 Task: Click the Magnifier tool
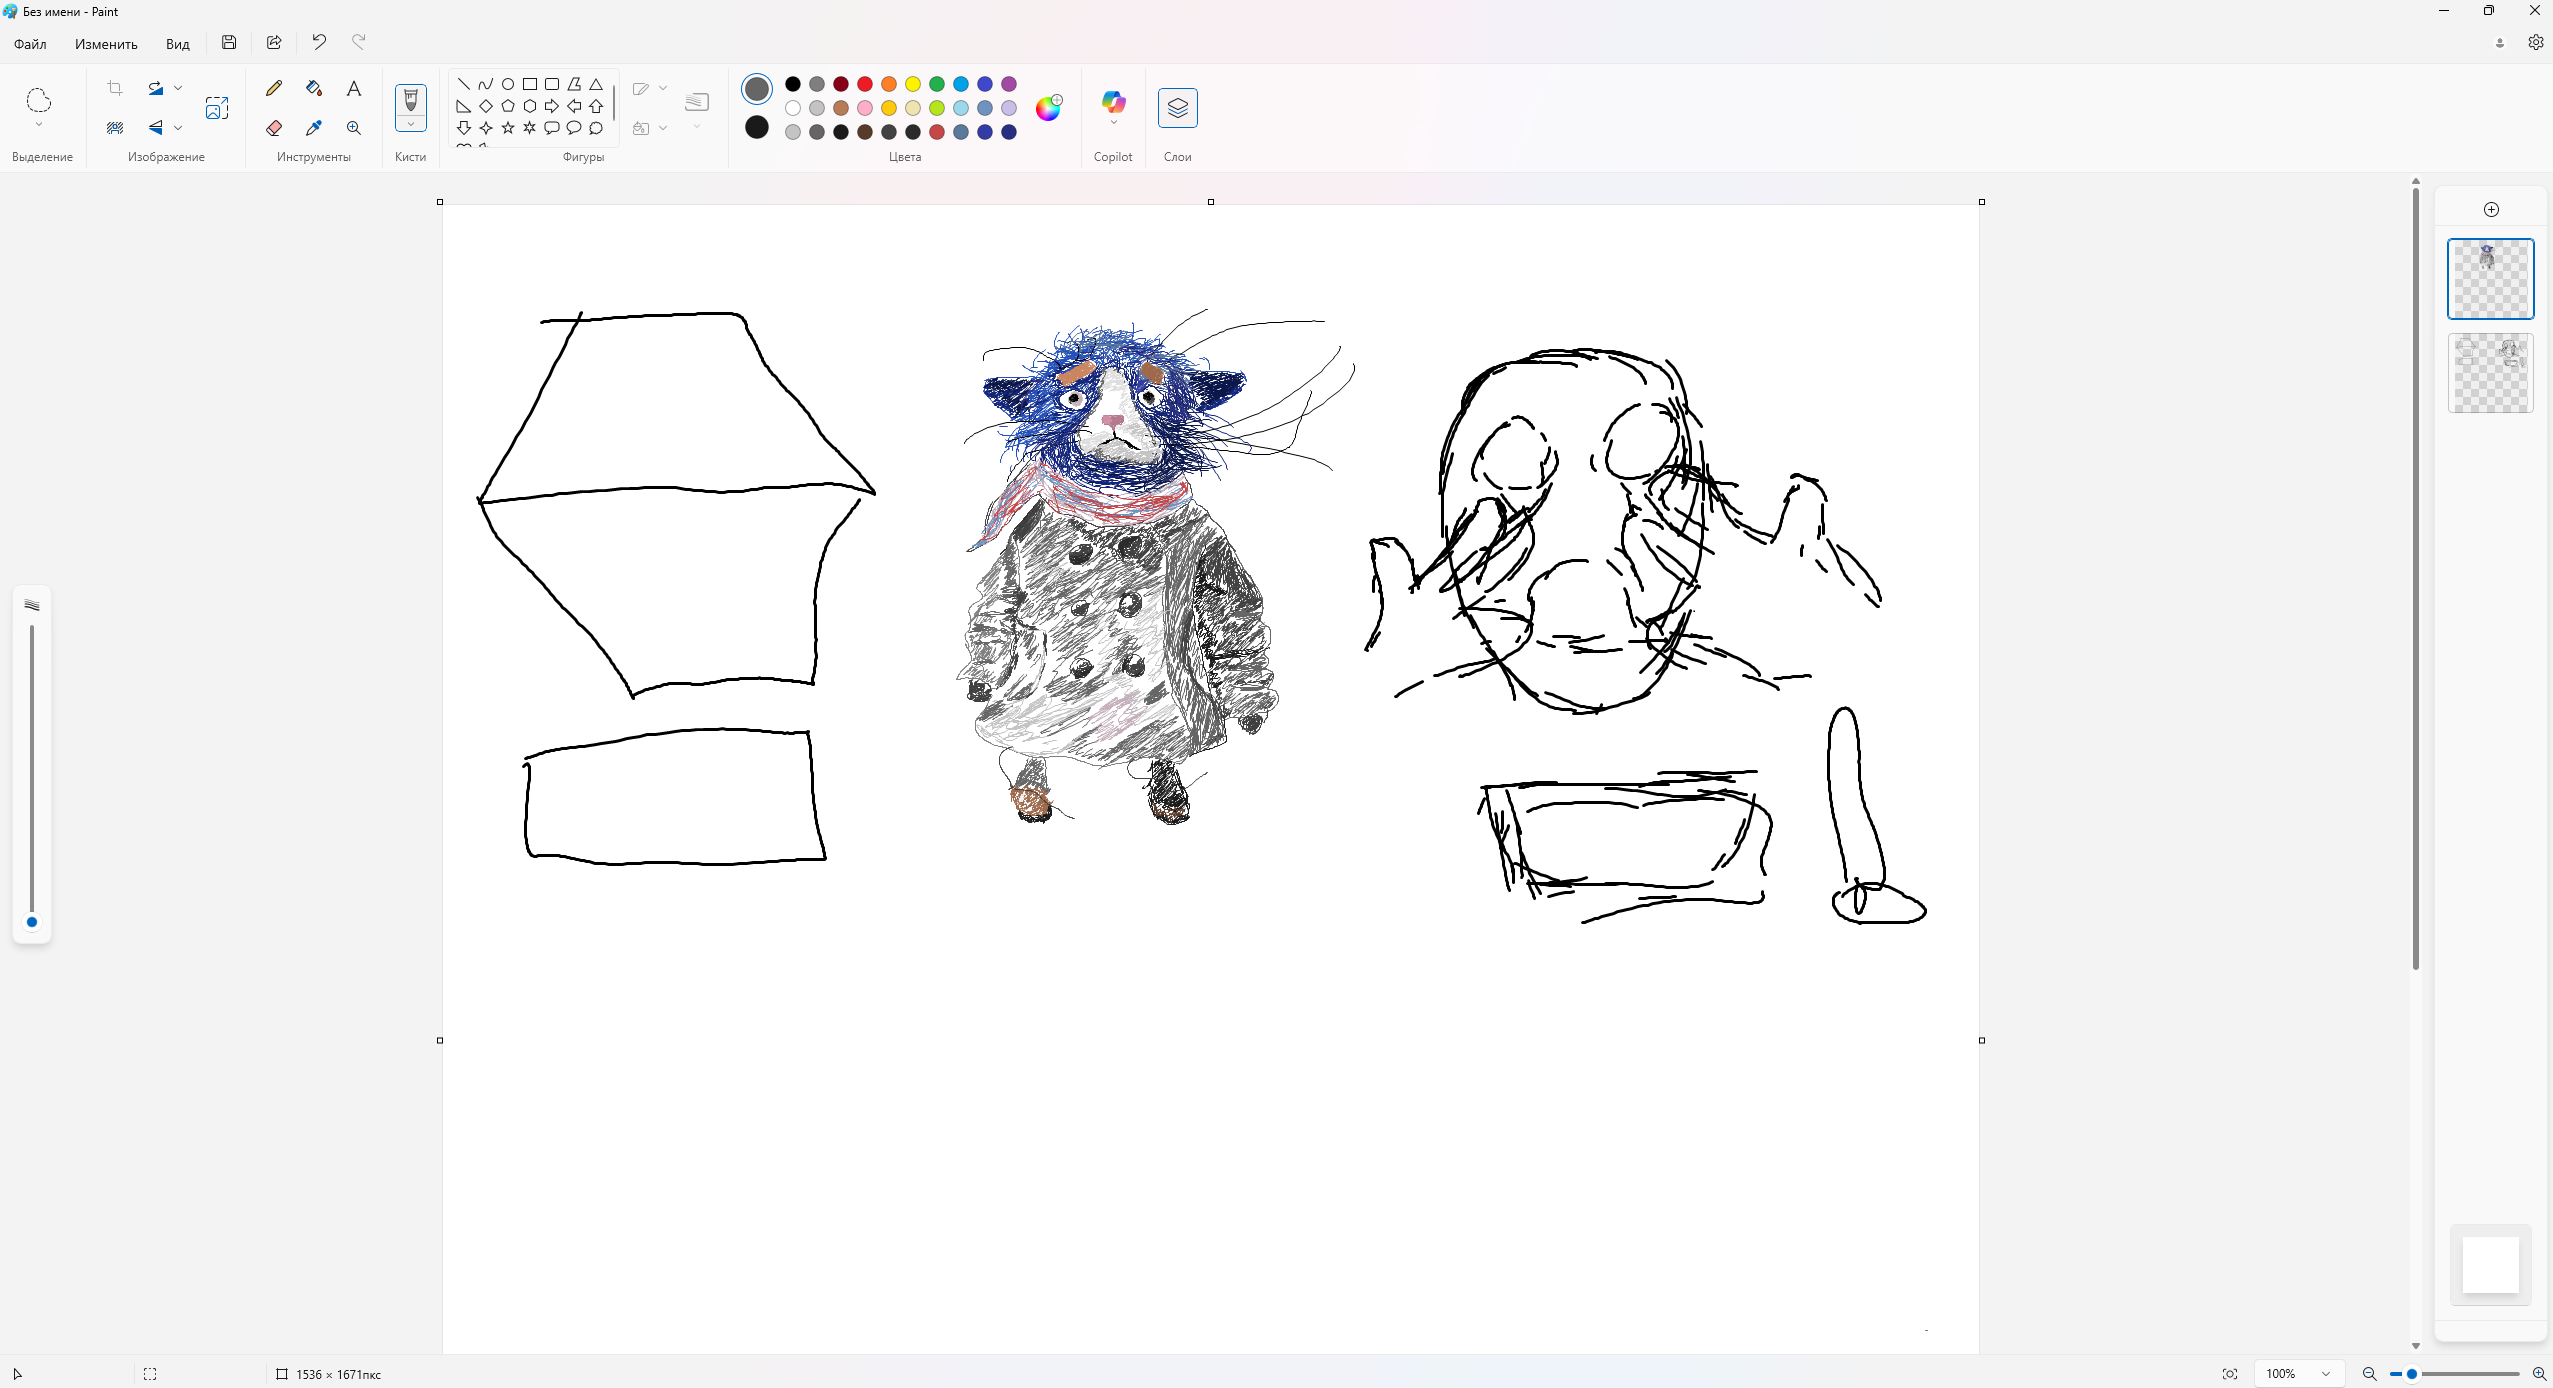coord(354,128)
